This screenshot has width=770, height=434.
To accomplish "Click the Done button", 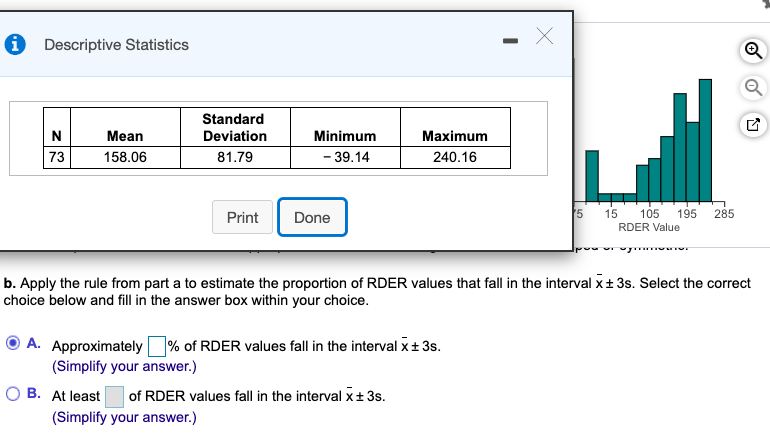I will pos(312,217).
